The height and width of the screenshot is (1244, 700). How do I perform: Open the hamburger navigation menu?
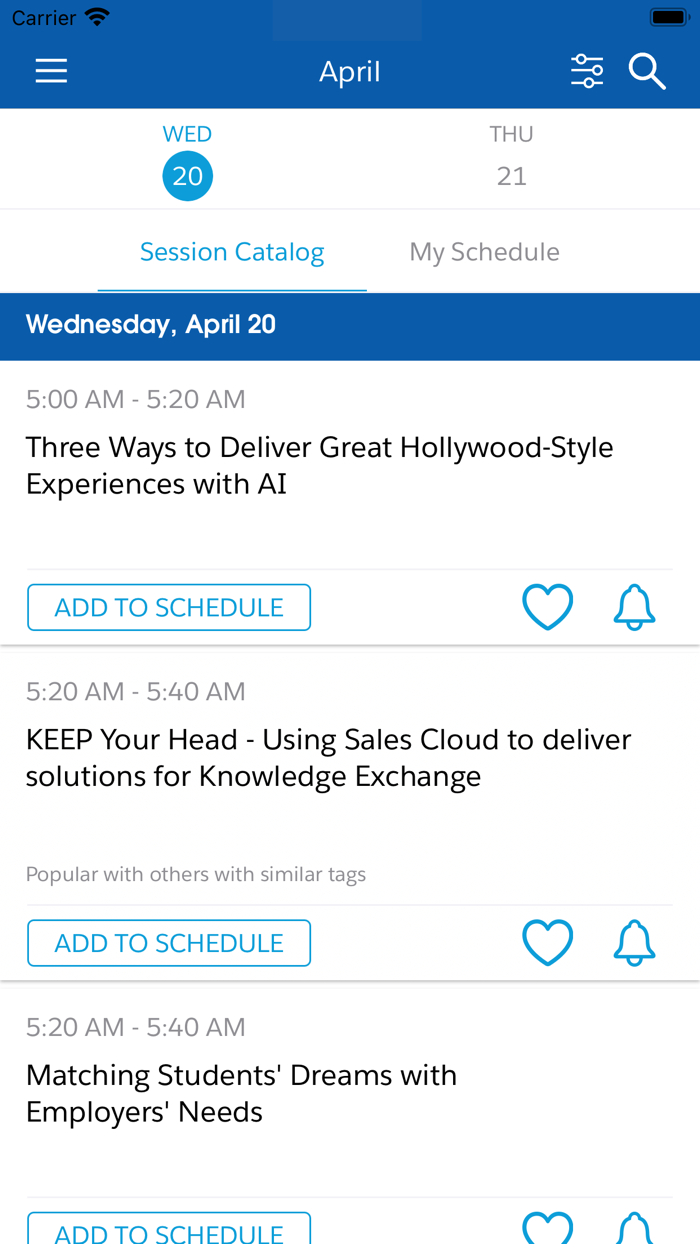(50, 70)
